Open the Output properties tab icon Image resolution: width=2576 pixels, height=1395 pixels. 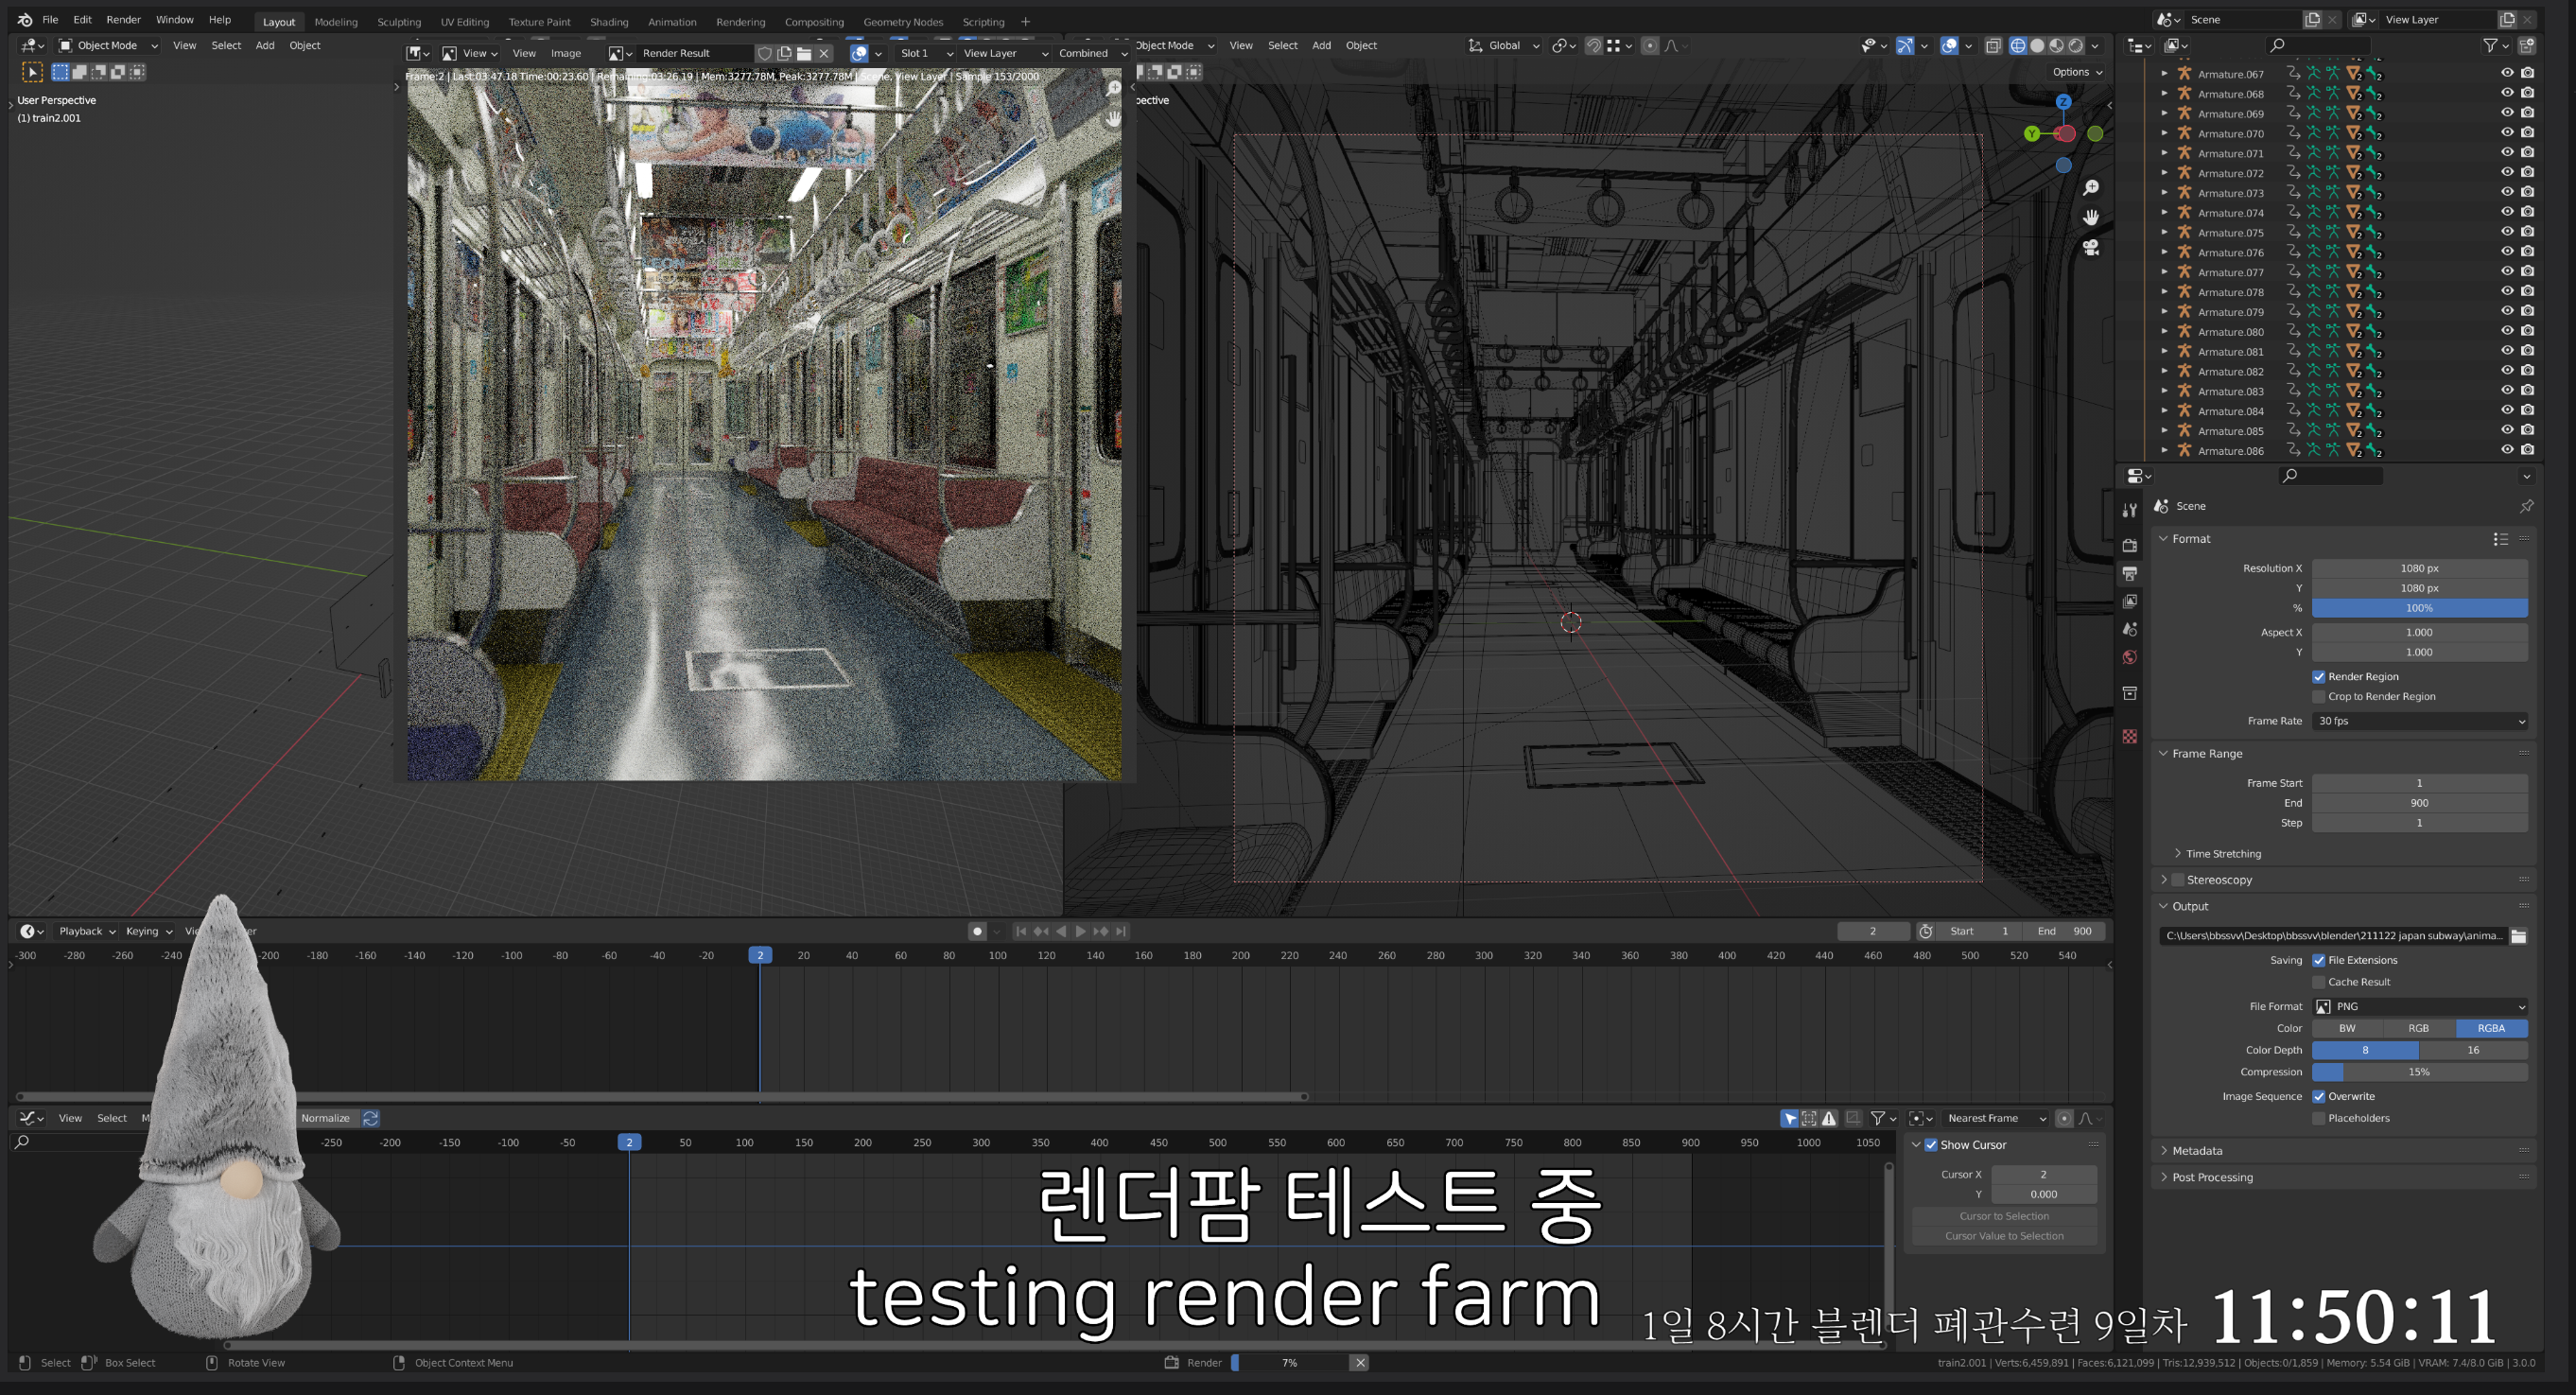click(x=2129, y=574)
